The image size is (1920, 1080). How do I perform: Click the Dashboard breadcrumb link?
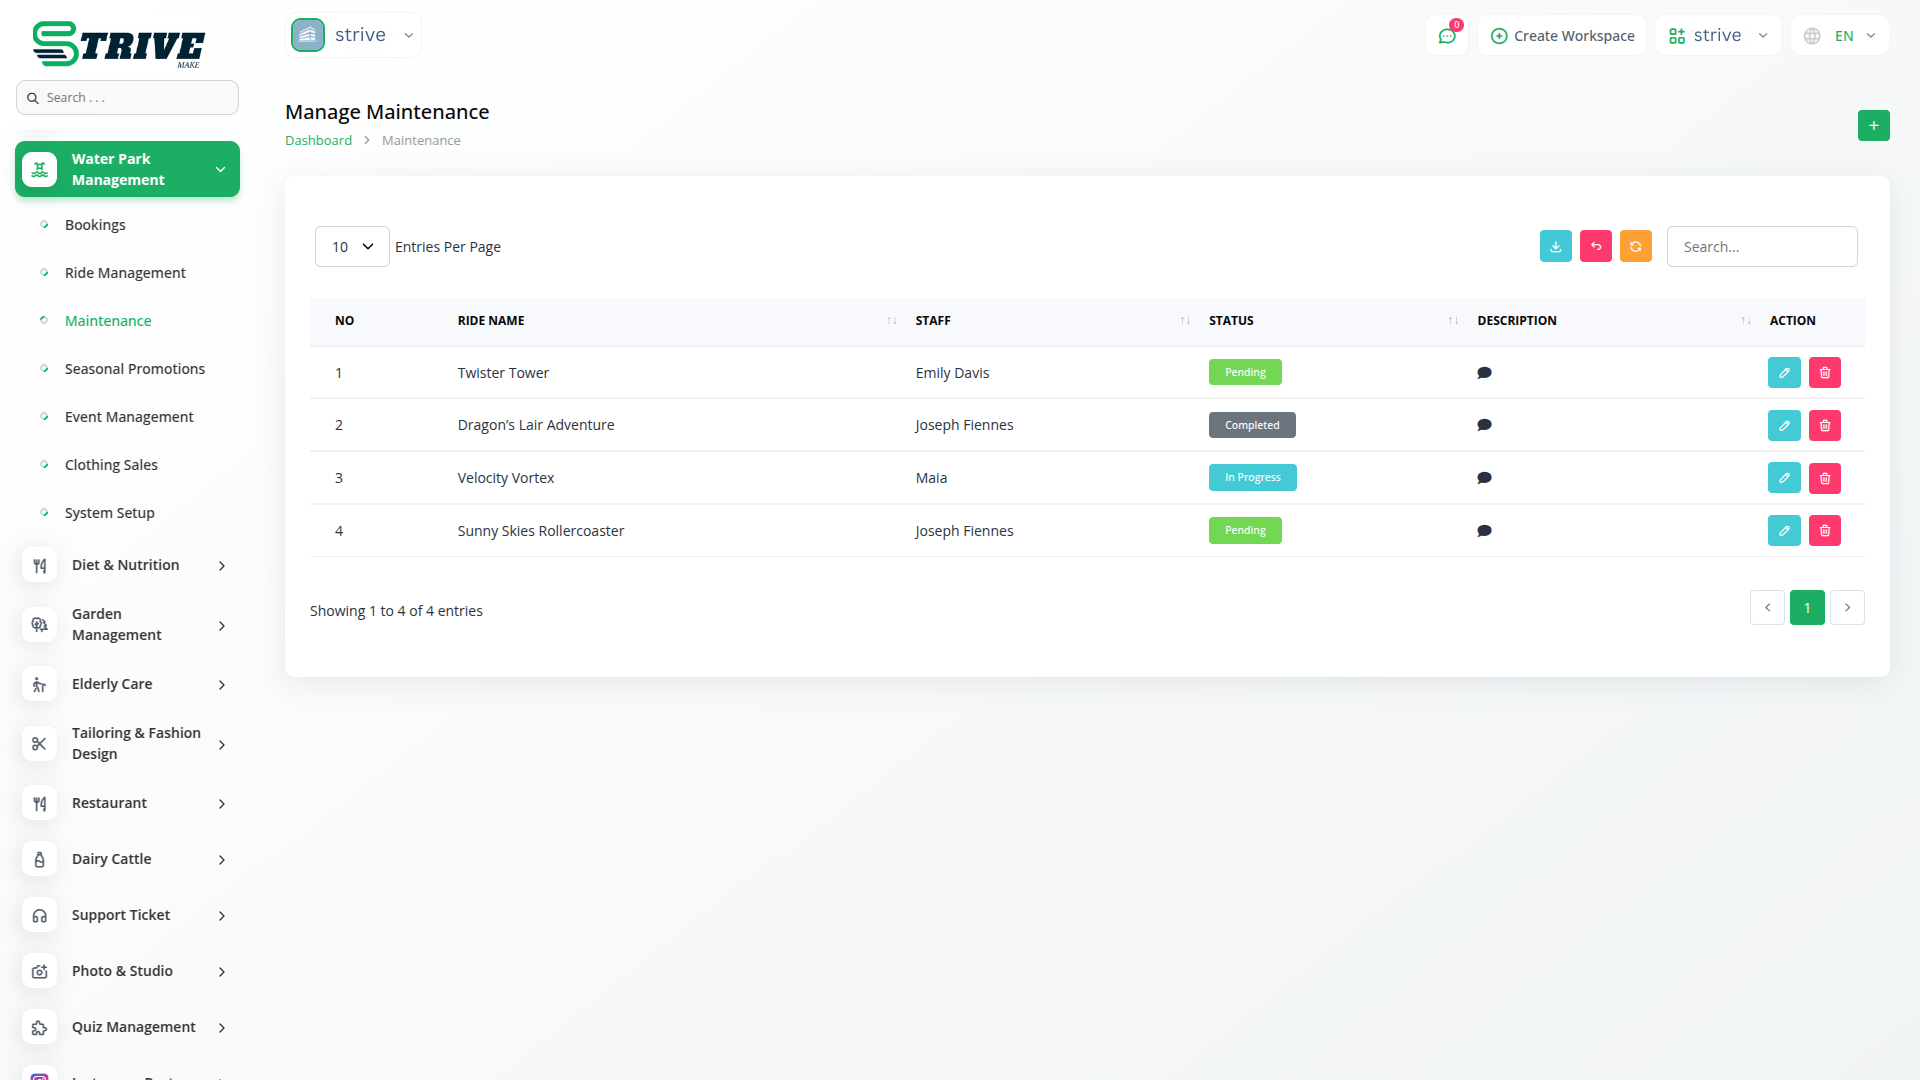click(x=318, y=141)
